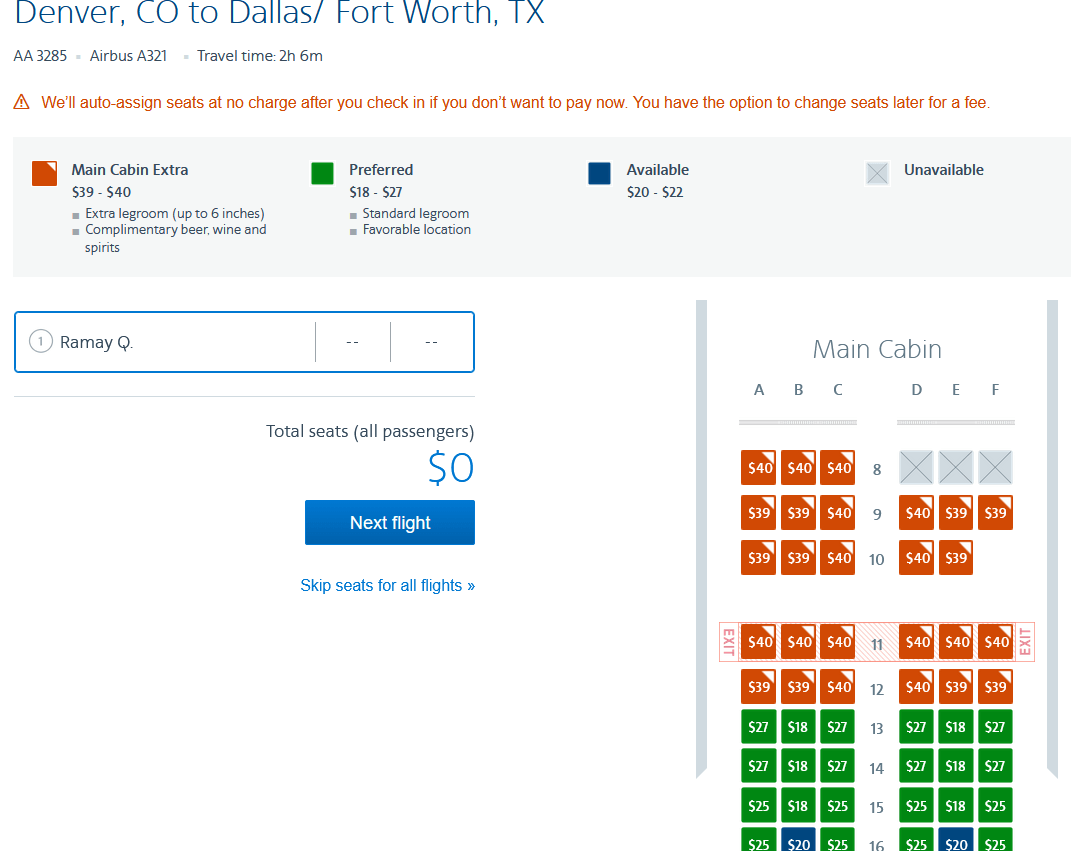Click the green Preferred legend swatch
The width and height of the screenshot is (1071, 851).
(x=322, y=173)
